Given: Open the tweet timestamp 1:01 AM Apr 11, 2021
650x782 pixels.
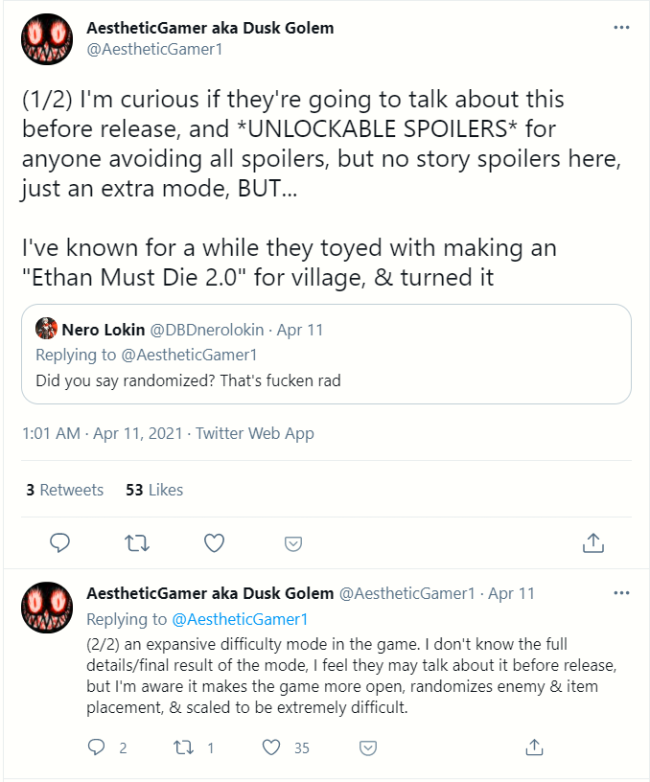Looking at the screenshot, I should 102,433.
